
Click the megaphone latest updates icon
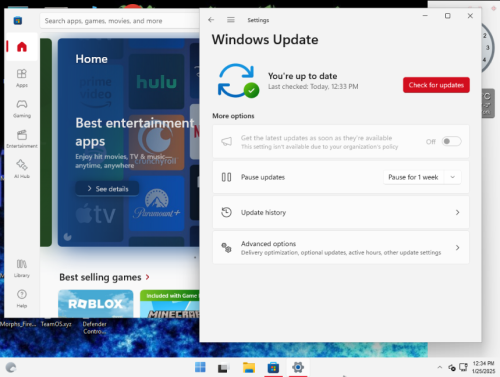coord(226,142)
